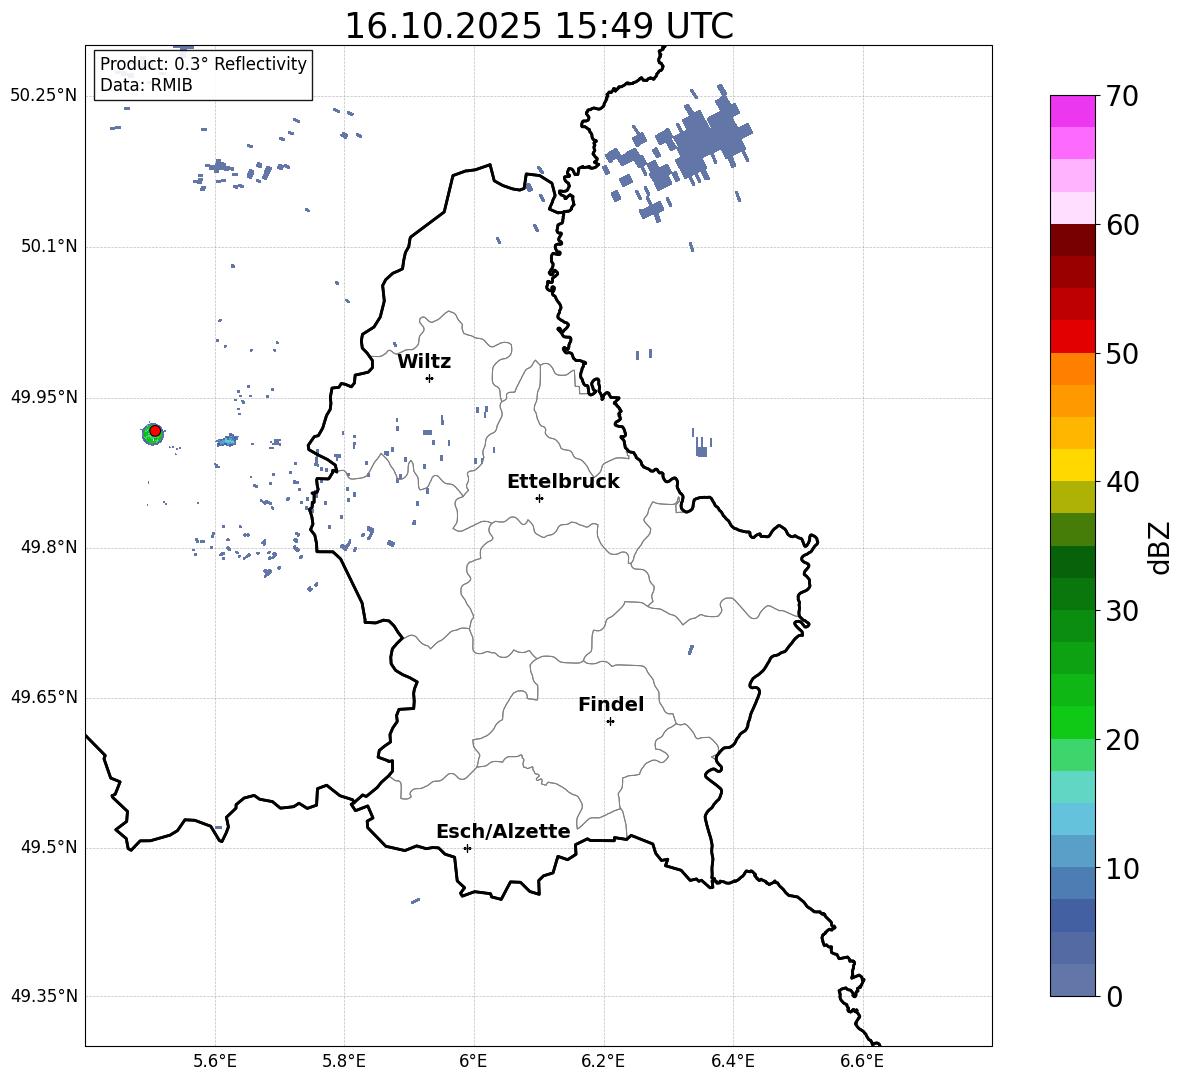Click the cross marker below Findel

click(610, 721)
